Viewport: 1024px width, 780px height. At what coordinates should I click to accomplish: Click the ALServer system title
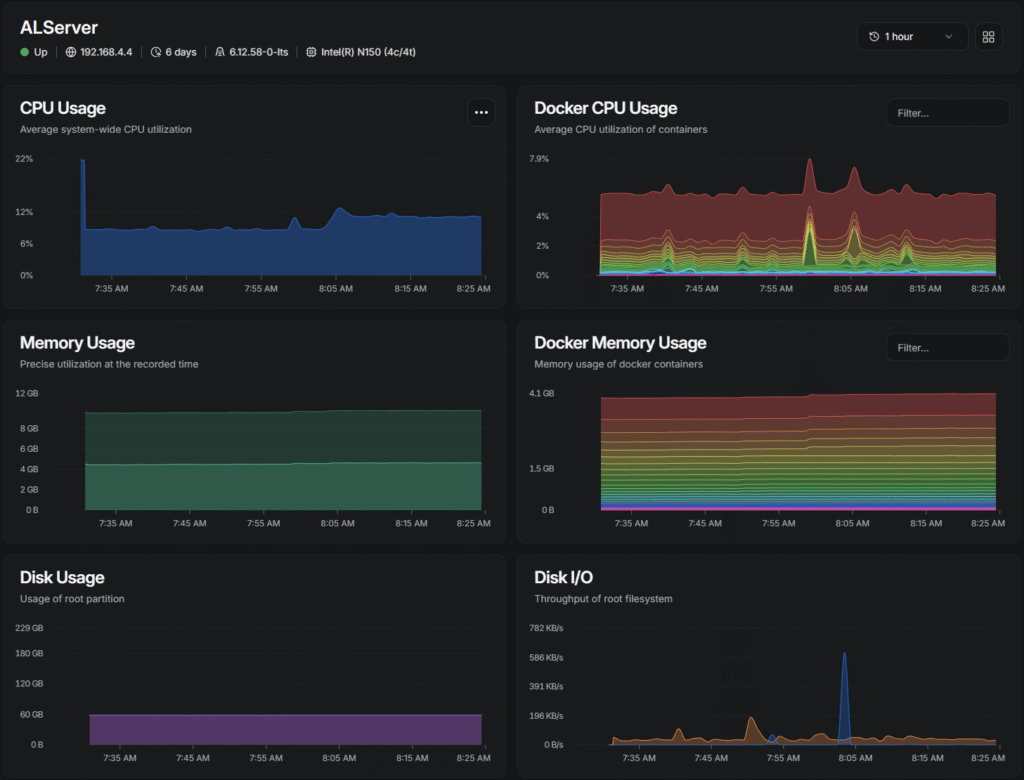tap(59, 28)
